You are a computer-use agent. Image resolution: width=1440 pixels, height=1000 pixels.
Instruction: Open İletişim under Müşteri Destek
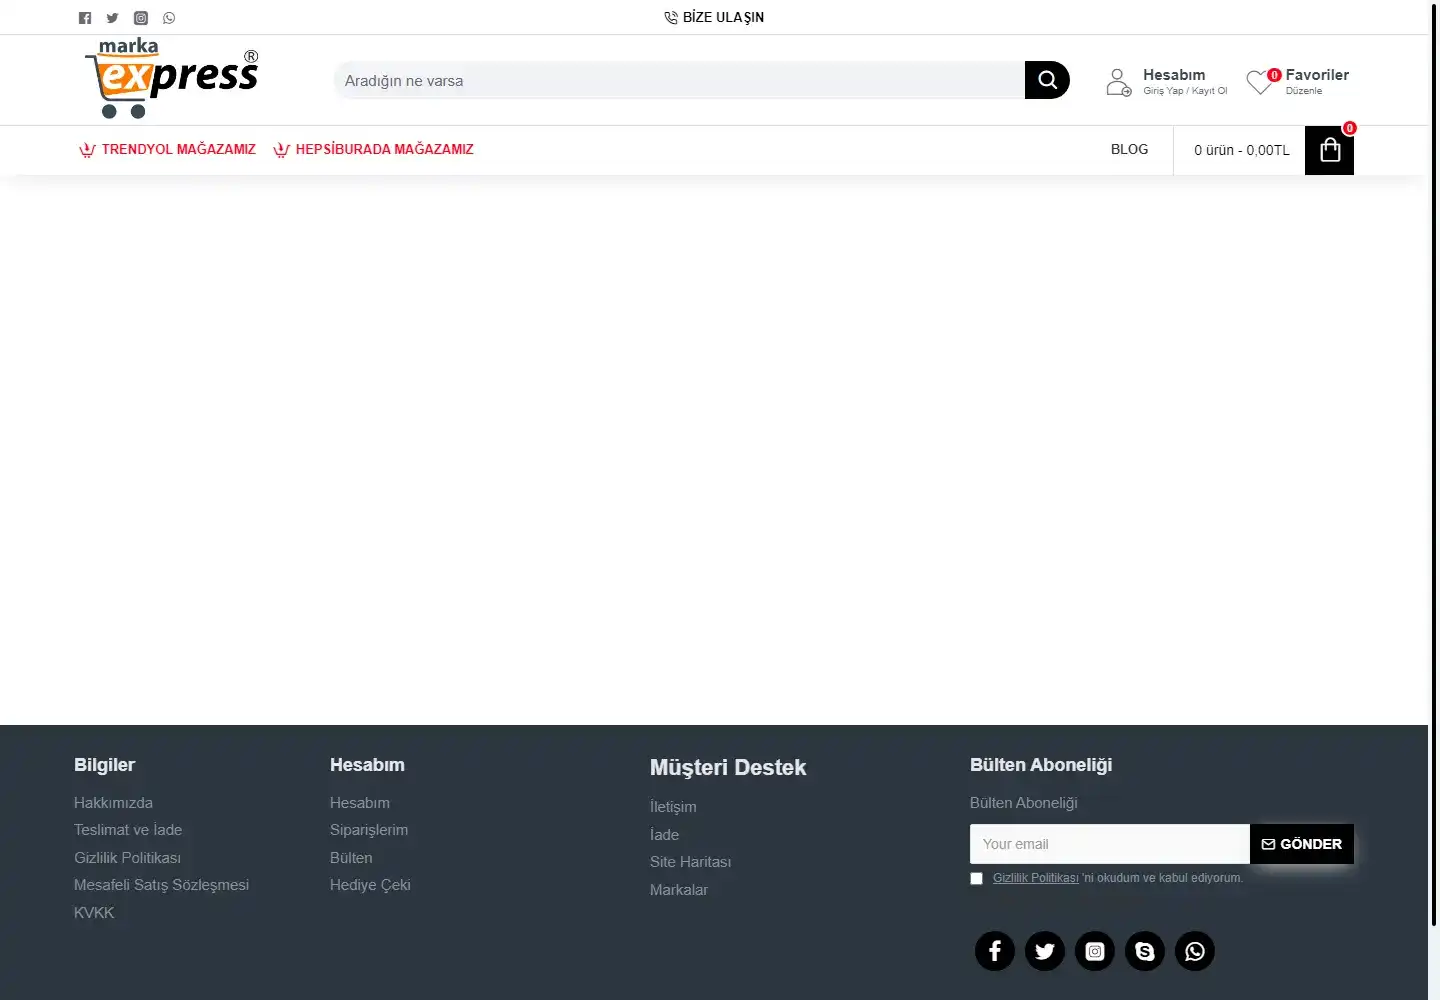pos(673,807)
